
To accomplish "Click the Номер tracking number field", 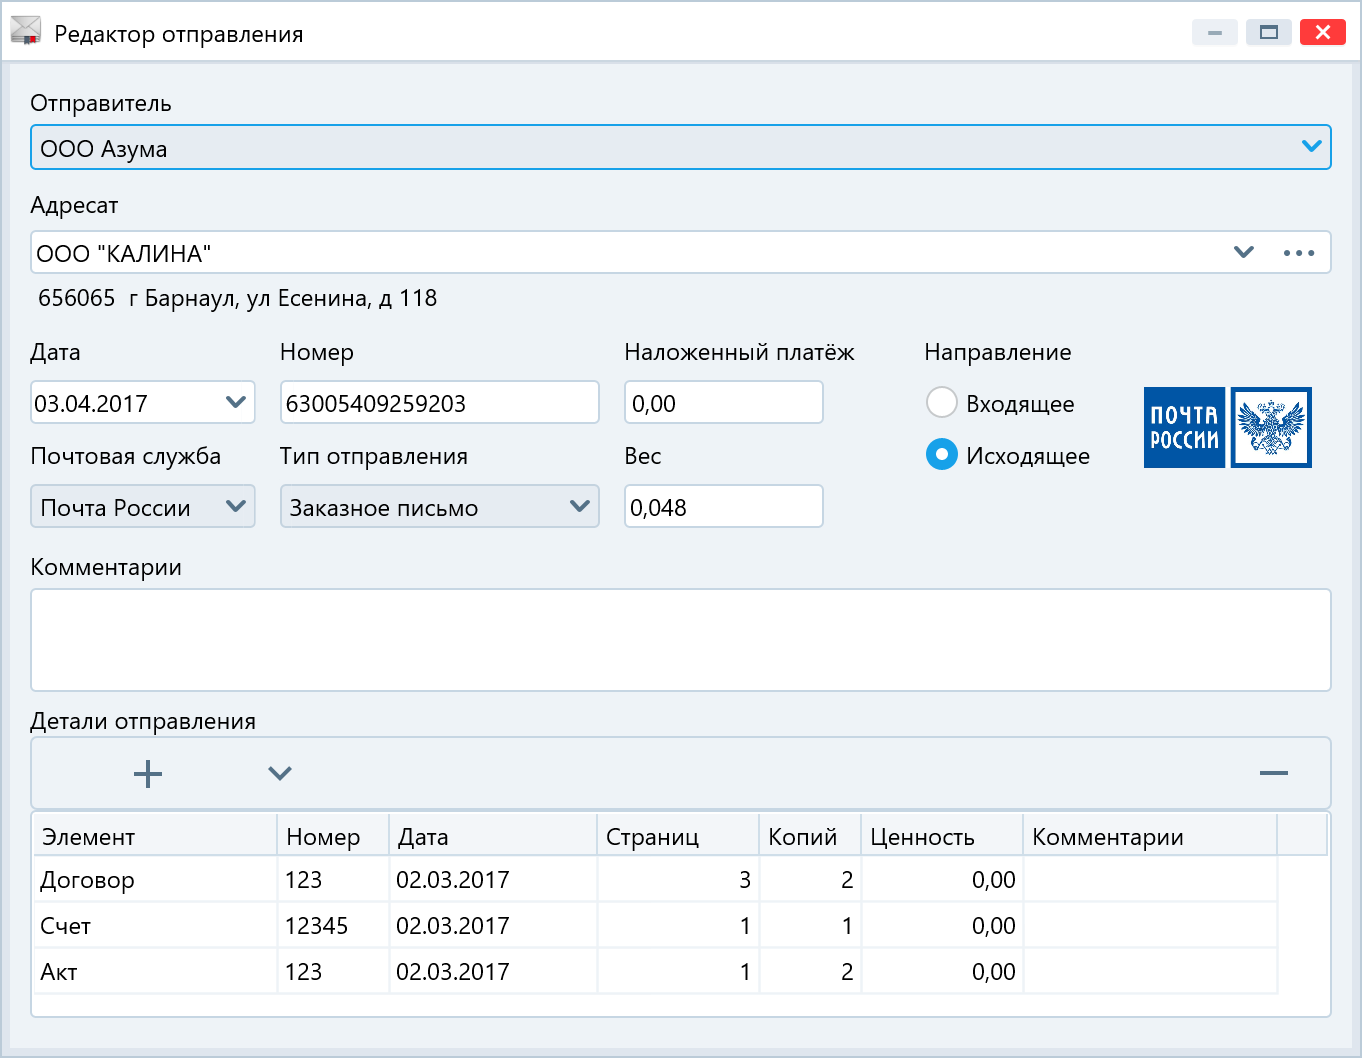I will [440, 402].
